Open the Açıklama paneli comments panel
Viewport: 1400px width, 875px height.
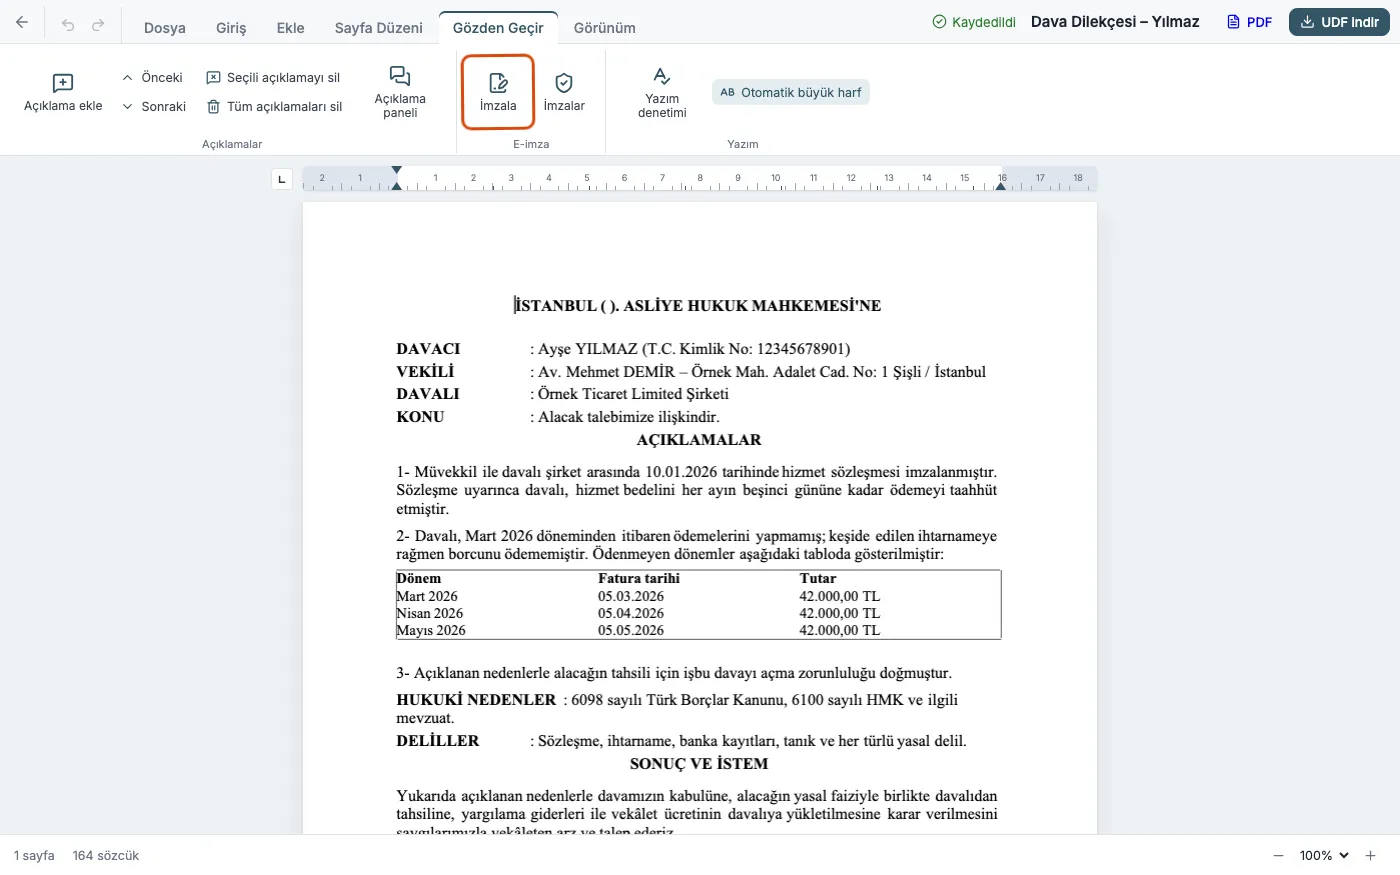click(x=400, y=93)
